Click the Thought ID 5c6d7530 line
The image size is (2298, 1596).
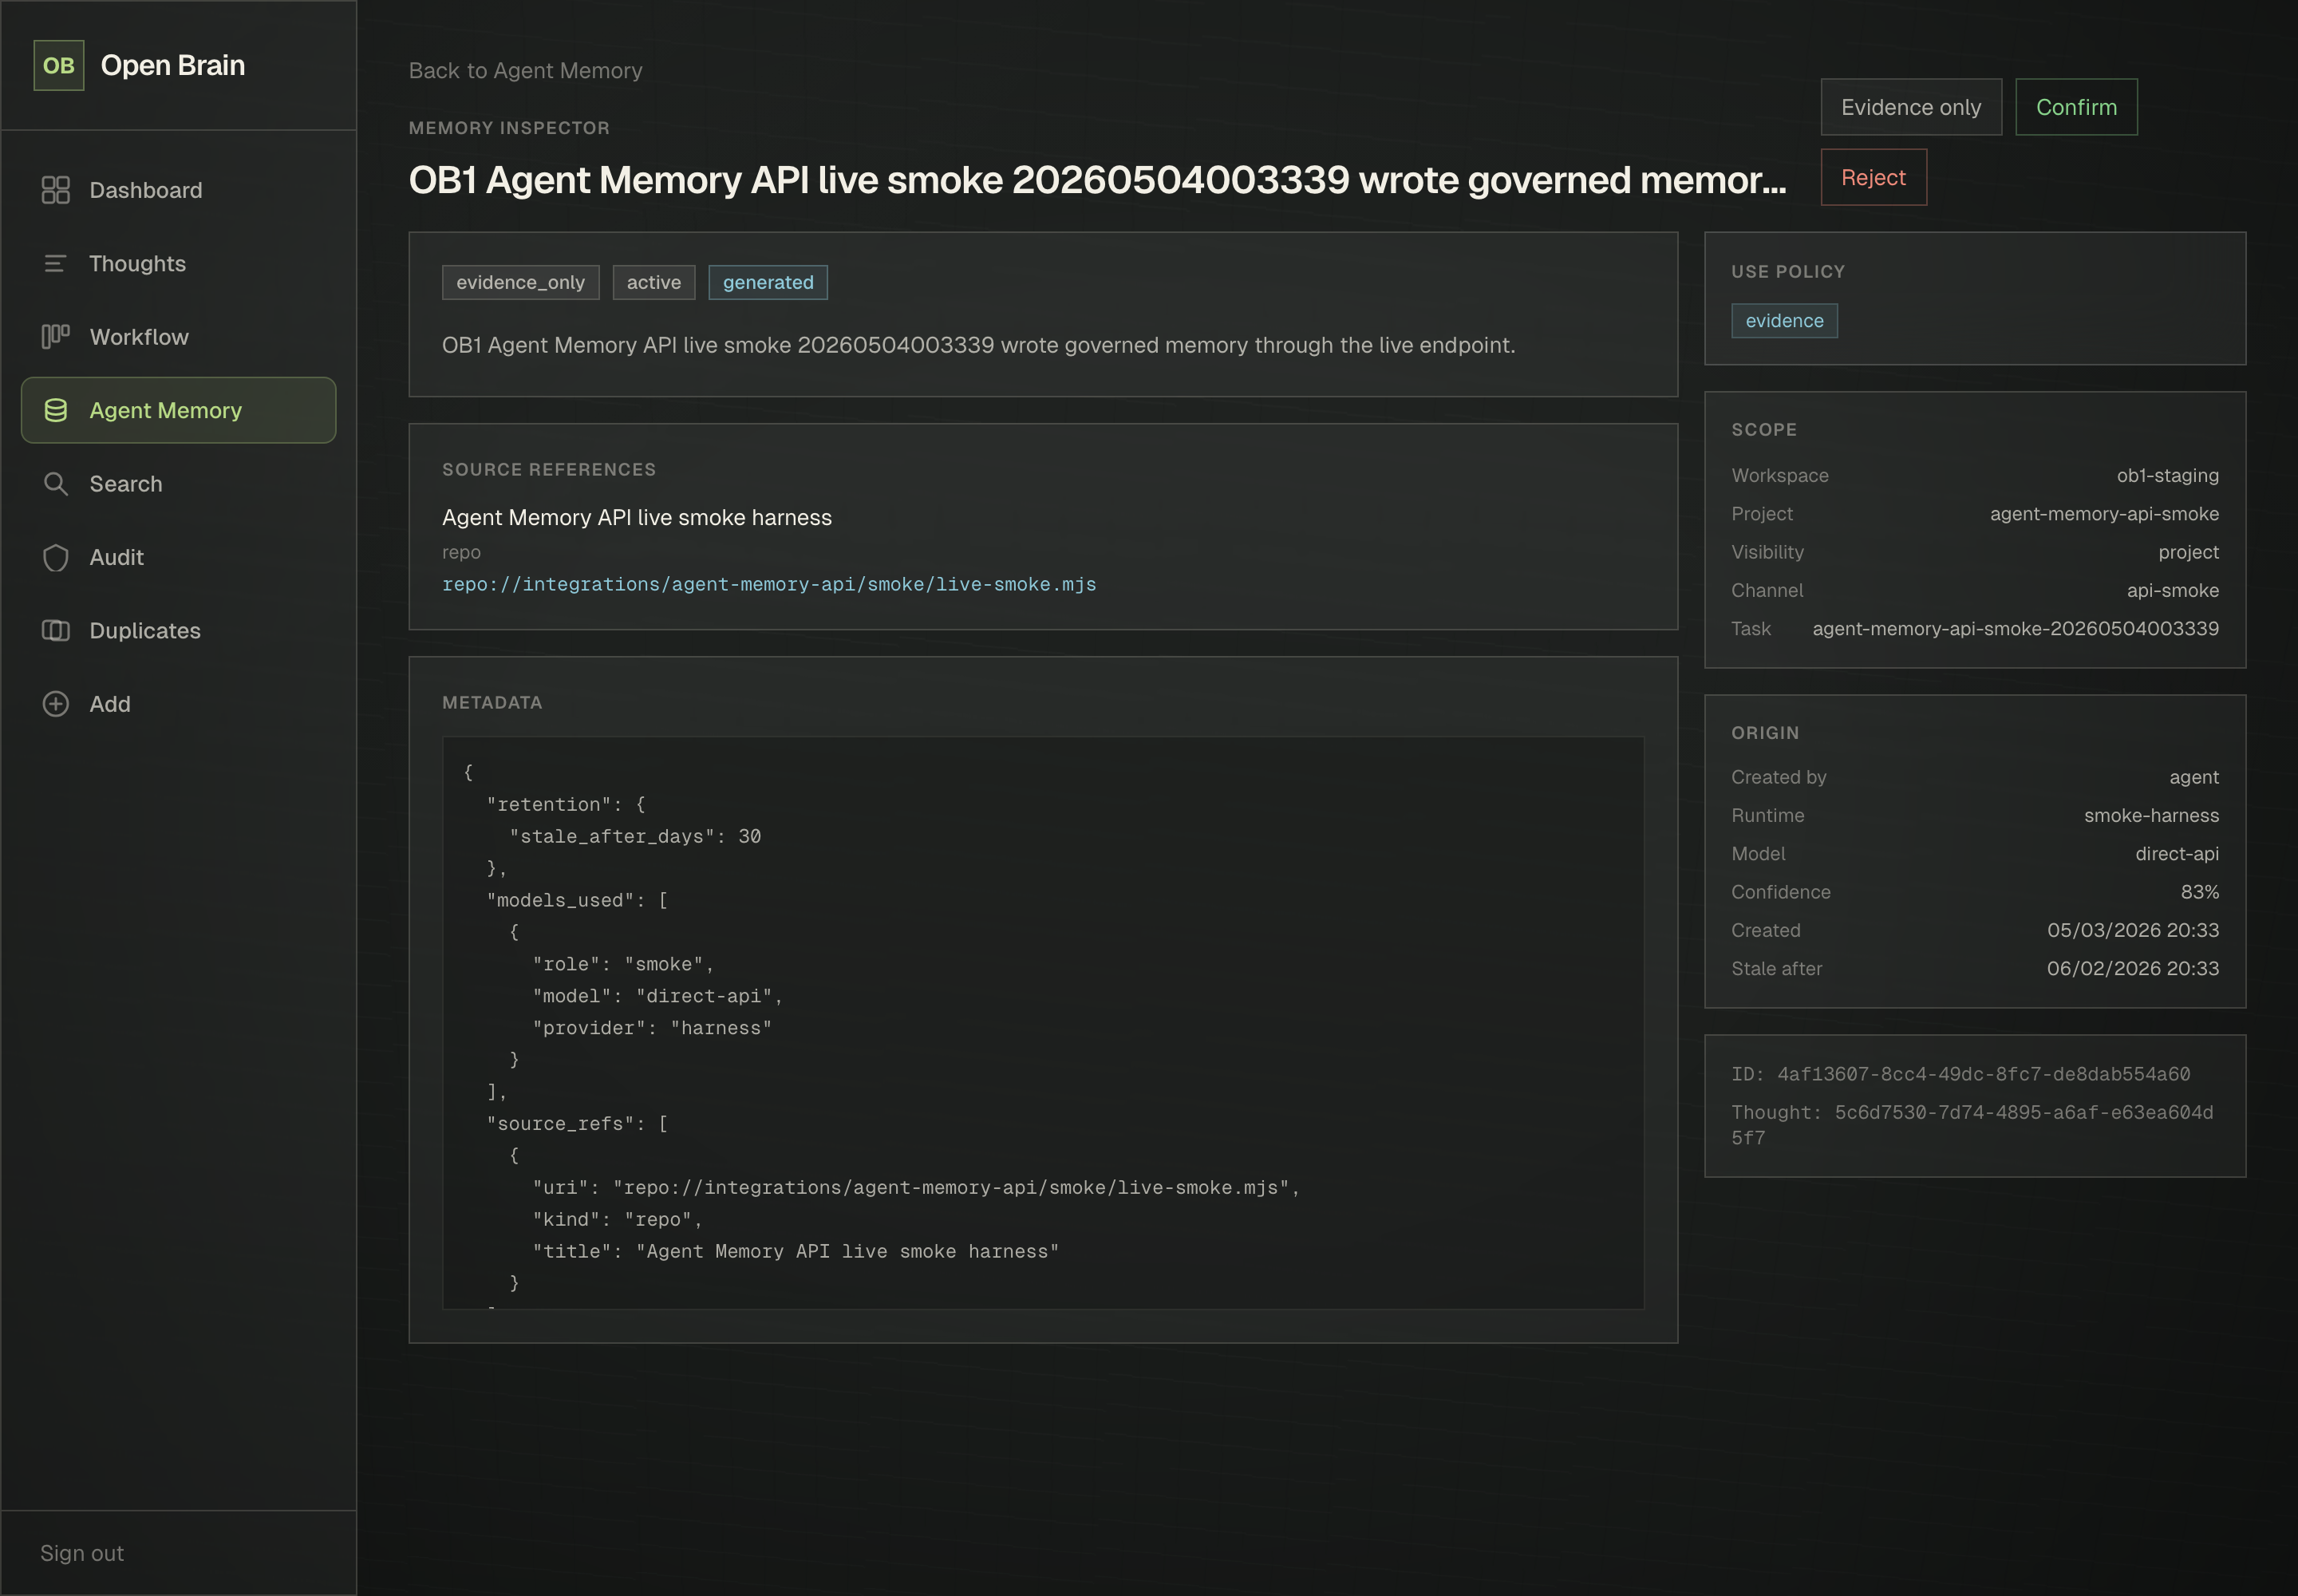click(x=1972, y=1125)
